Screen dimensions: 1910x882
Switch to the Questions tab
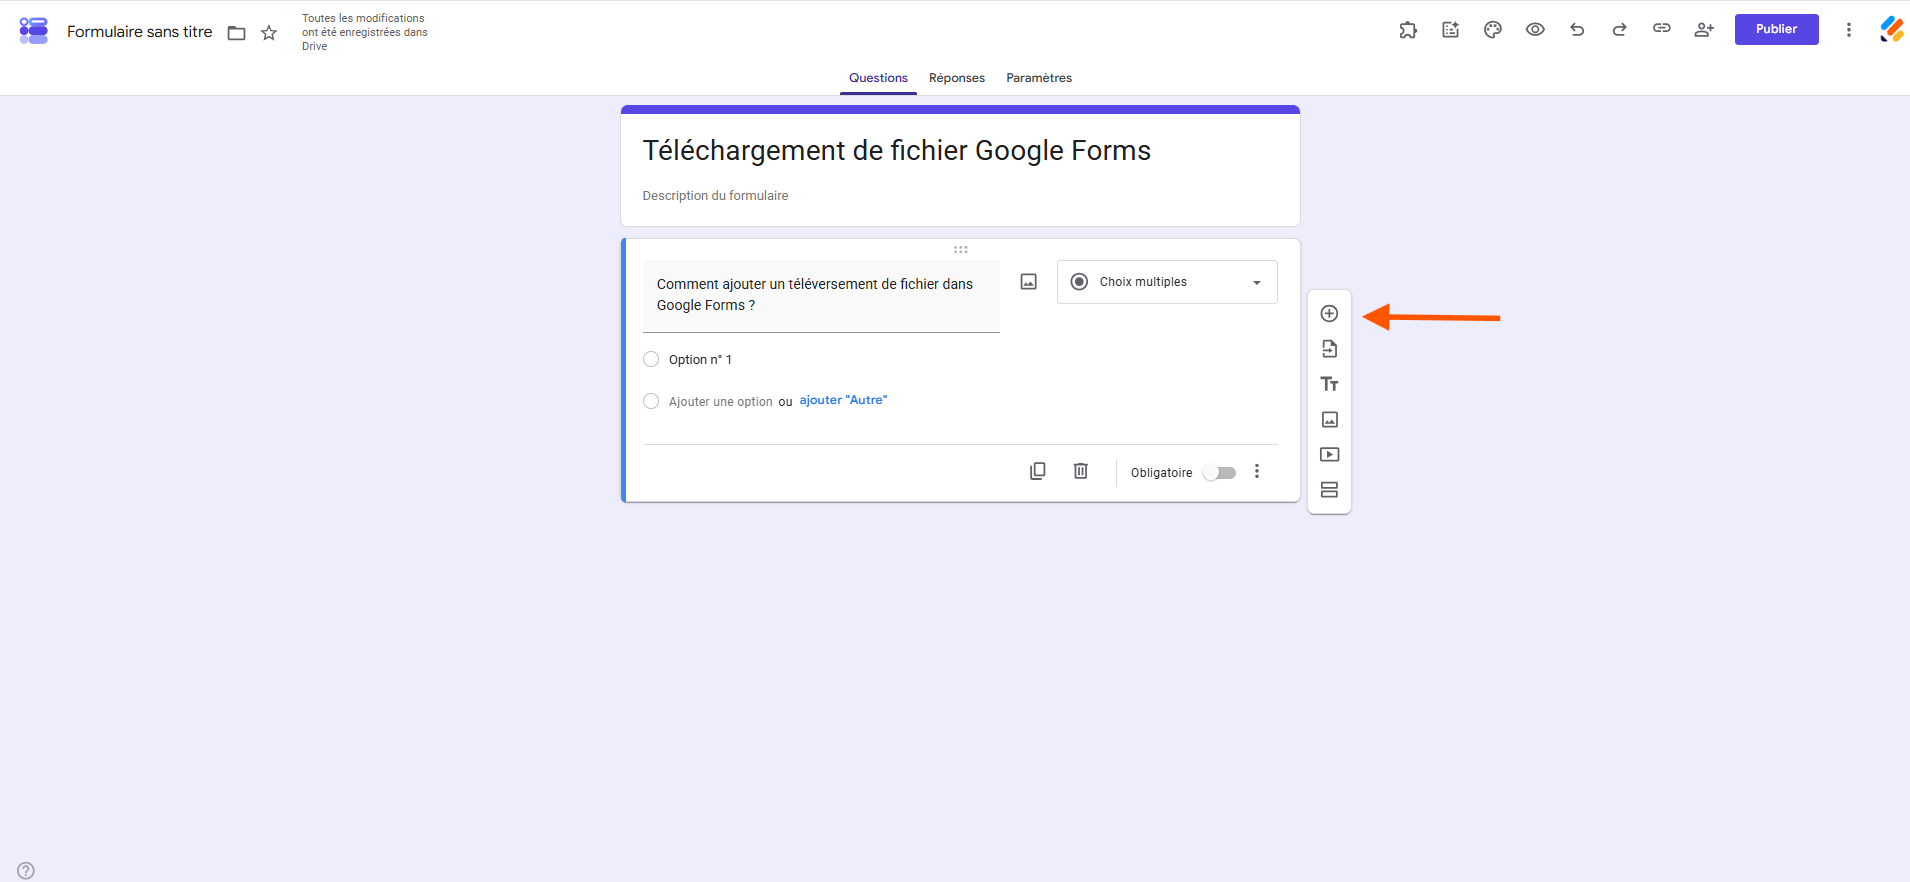[878, 78]
